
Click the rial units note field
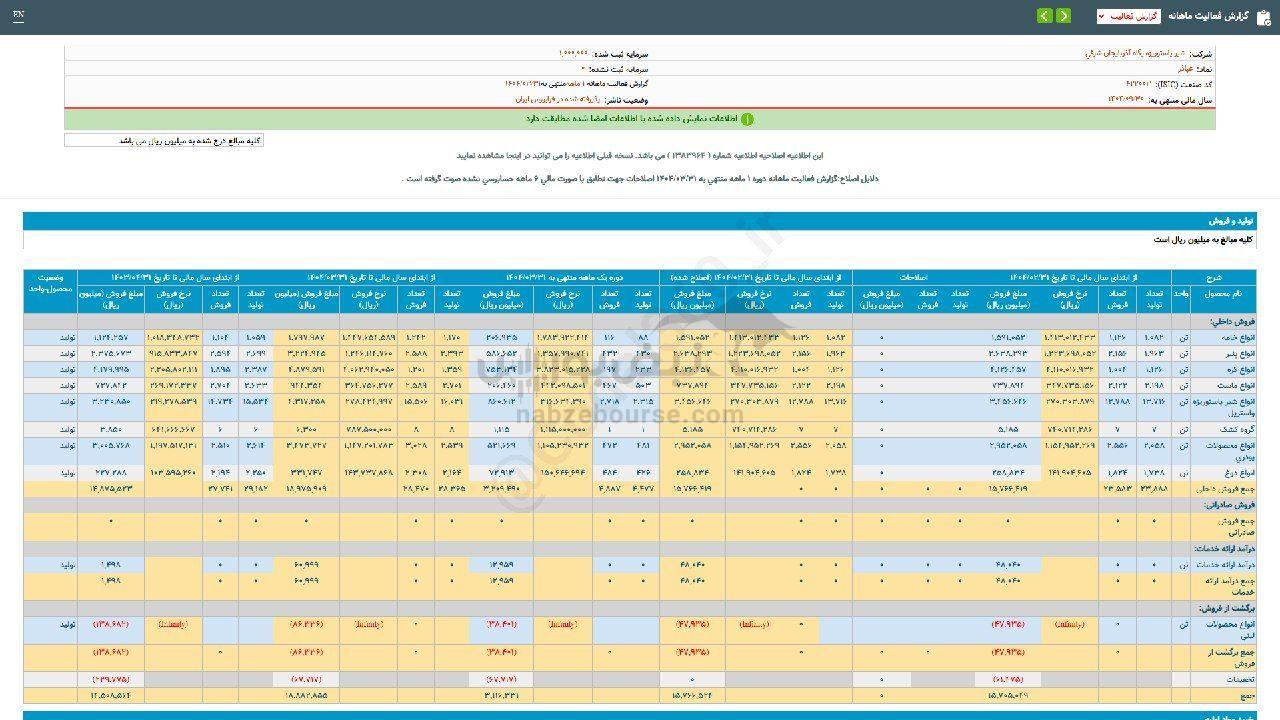pyautogui.click(x=164, y=141)
